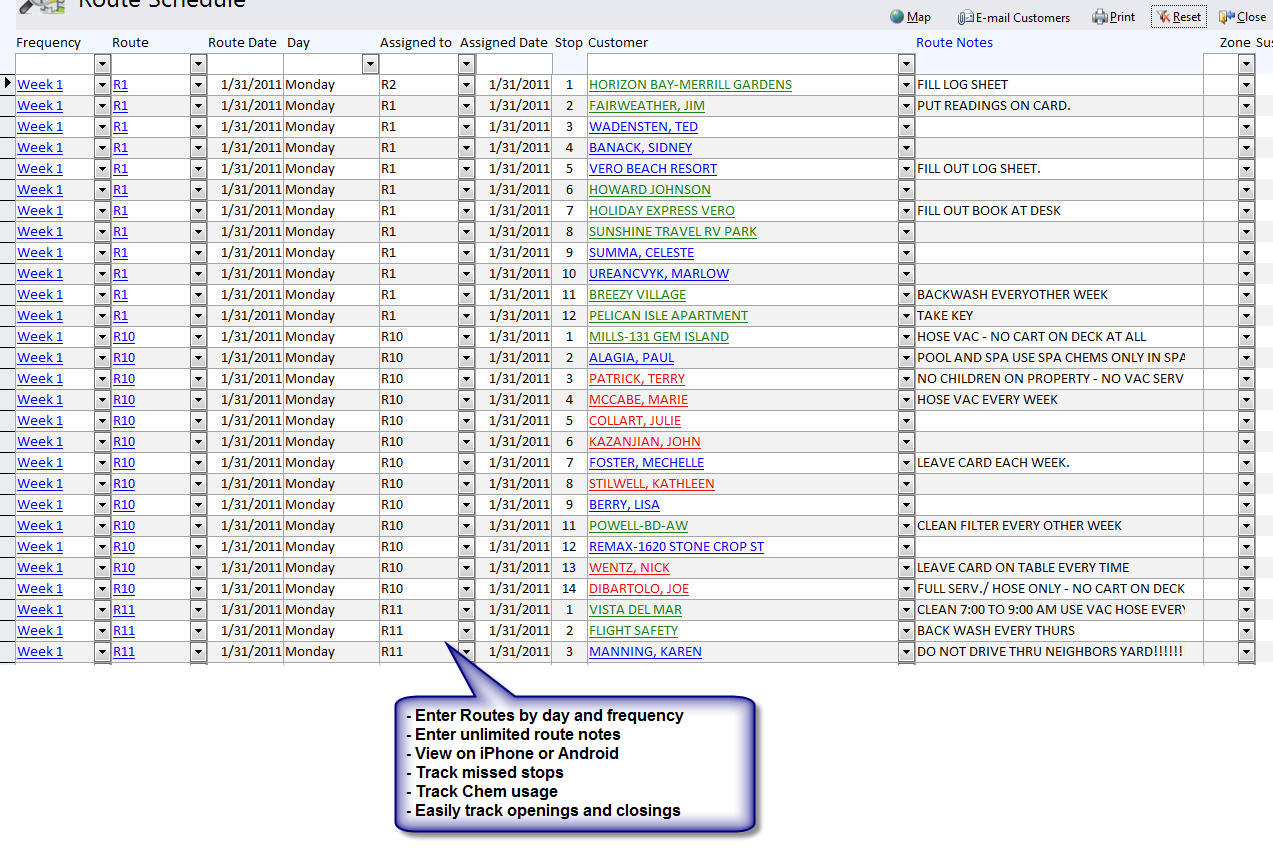The image size is (1273, 848).
Task: Open customer WADENSTEN, TED
Action: [x=643, y=127]
